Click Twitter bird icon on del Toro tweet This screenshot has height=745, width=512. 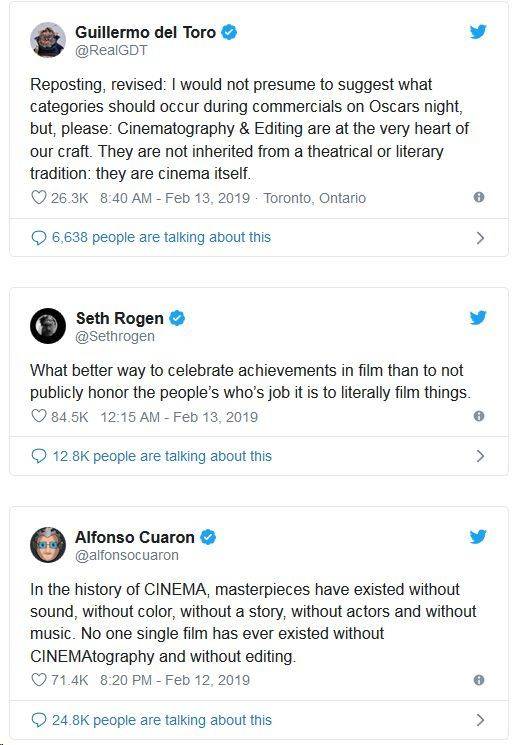(478, 32)
